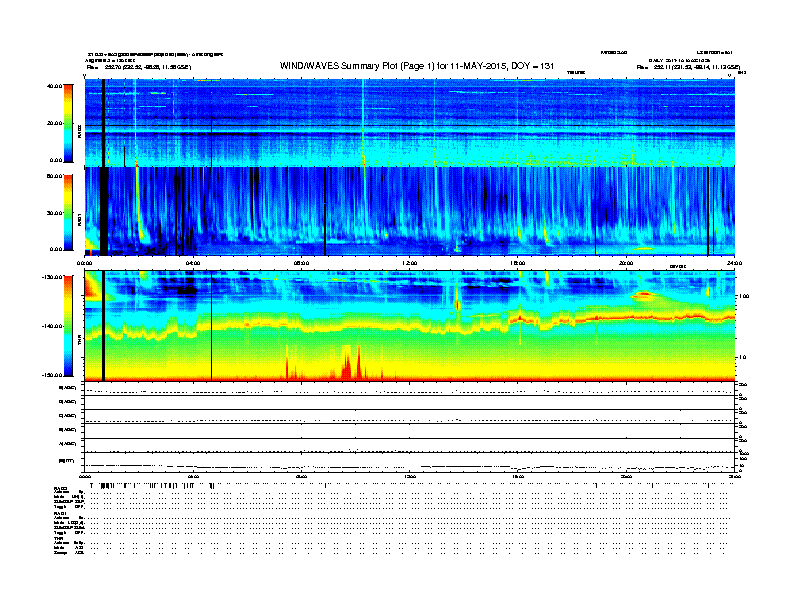The image size is (792, 612).
Task: Click the vertical RAD1 axis label
Action: (79, 220)
